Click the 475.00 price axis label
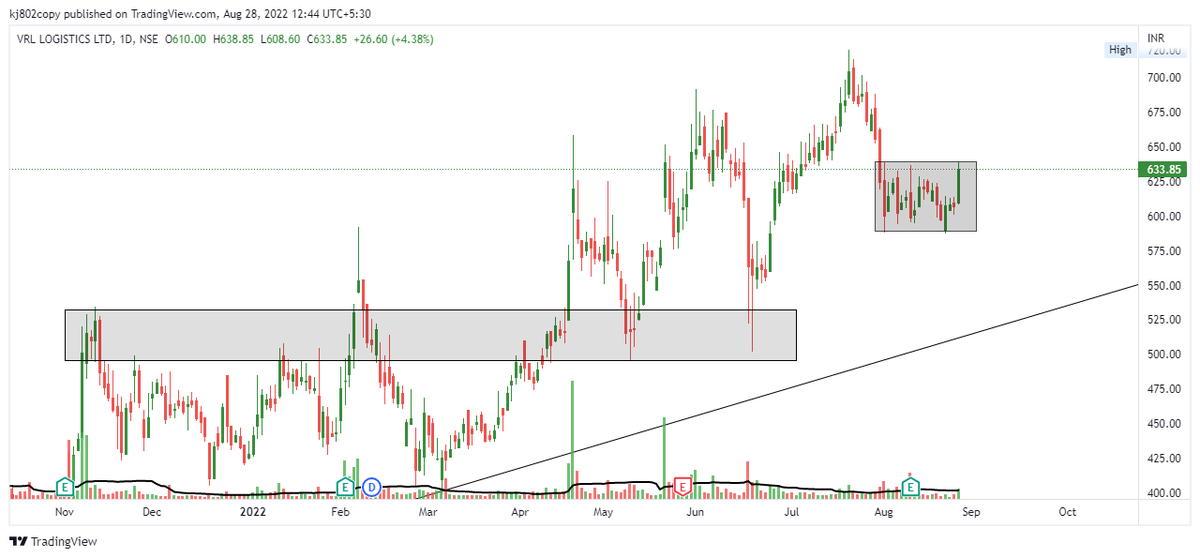 (1162, 389)
